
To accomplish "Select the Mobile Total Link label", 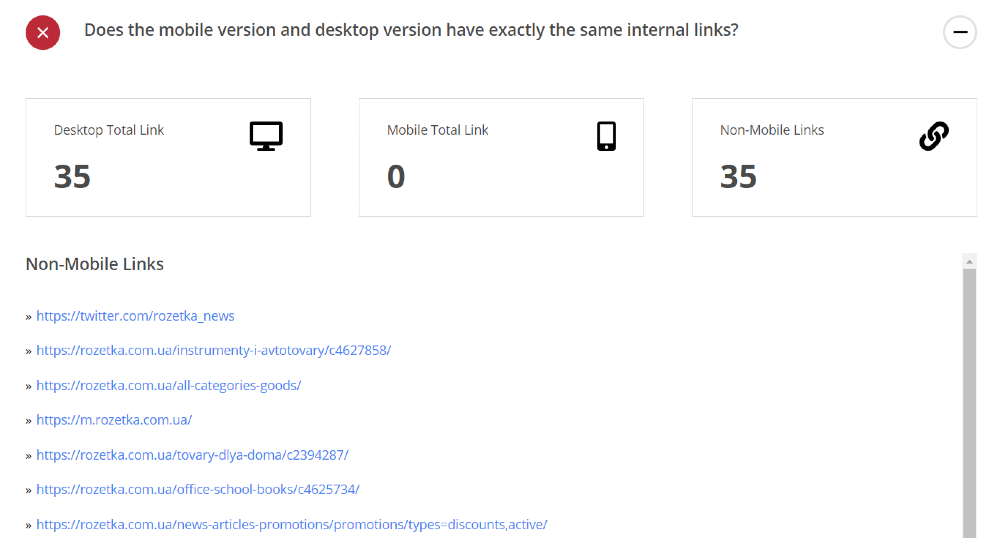I will point(437,130).
